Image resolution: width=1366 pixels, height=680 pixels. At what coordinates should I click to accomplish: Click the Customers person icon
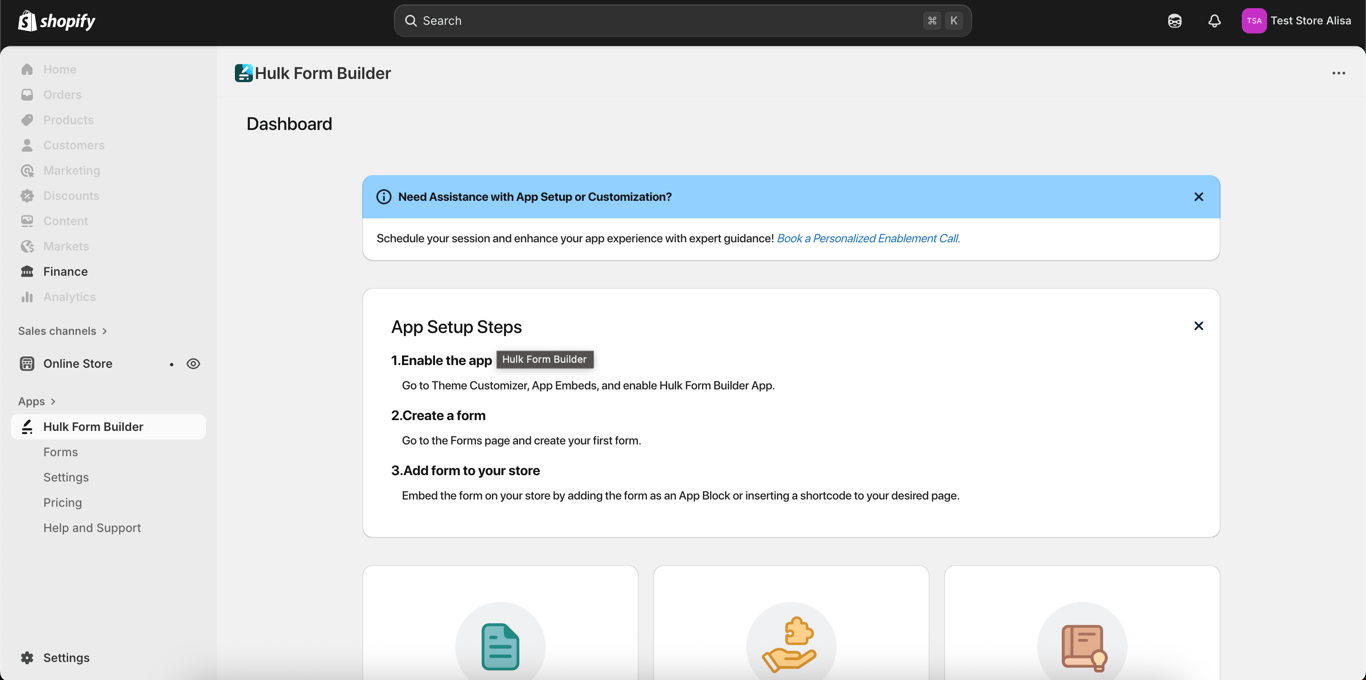pyautogui.click(x=27, y=145)
